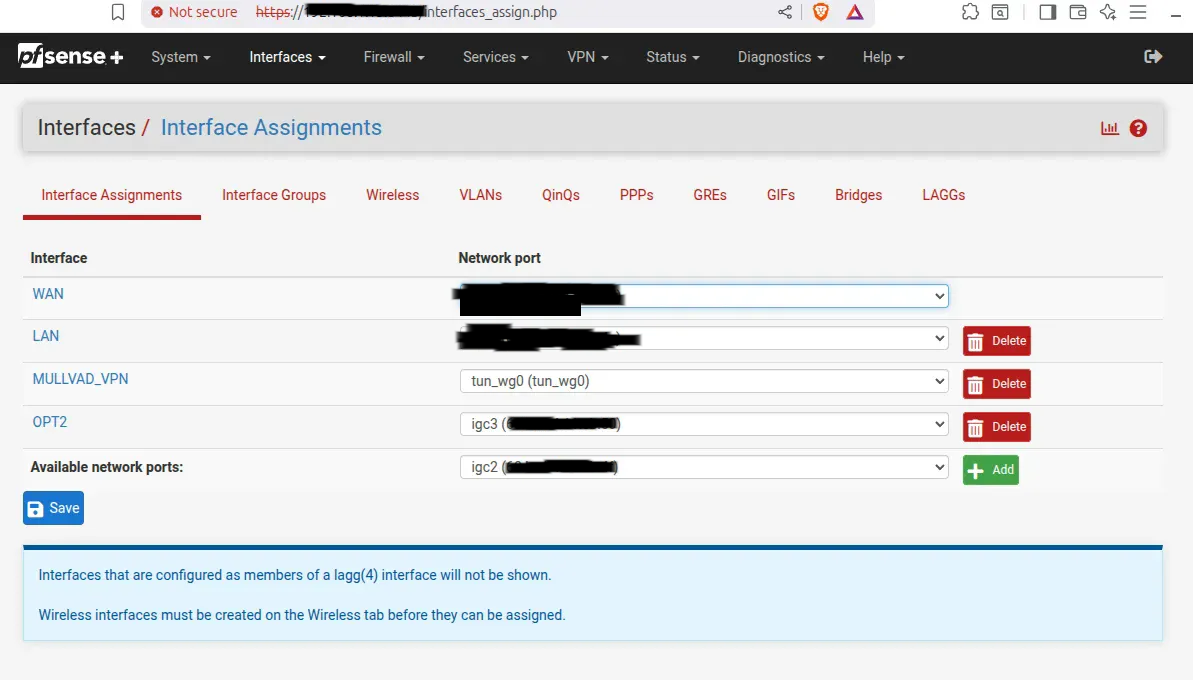Click the disk icon on the Save button

click(x=36, y=507)
